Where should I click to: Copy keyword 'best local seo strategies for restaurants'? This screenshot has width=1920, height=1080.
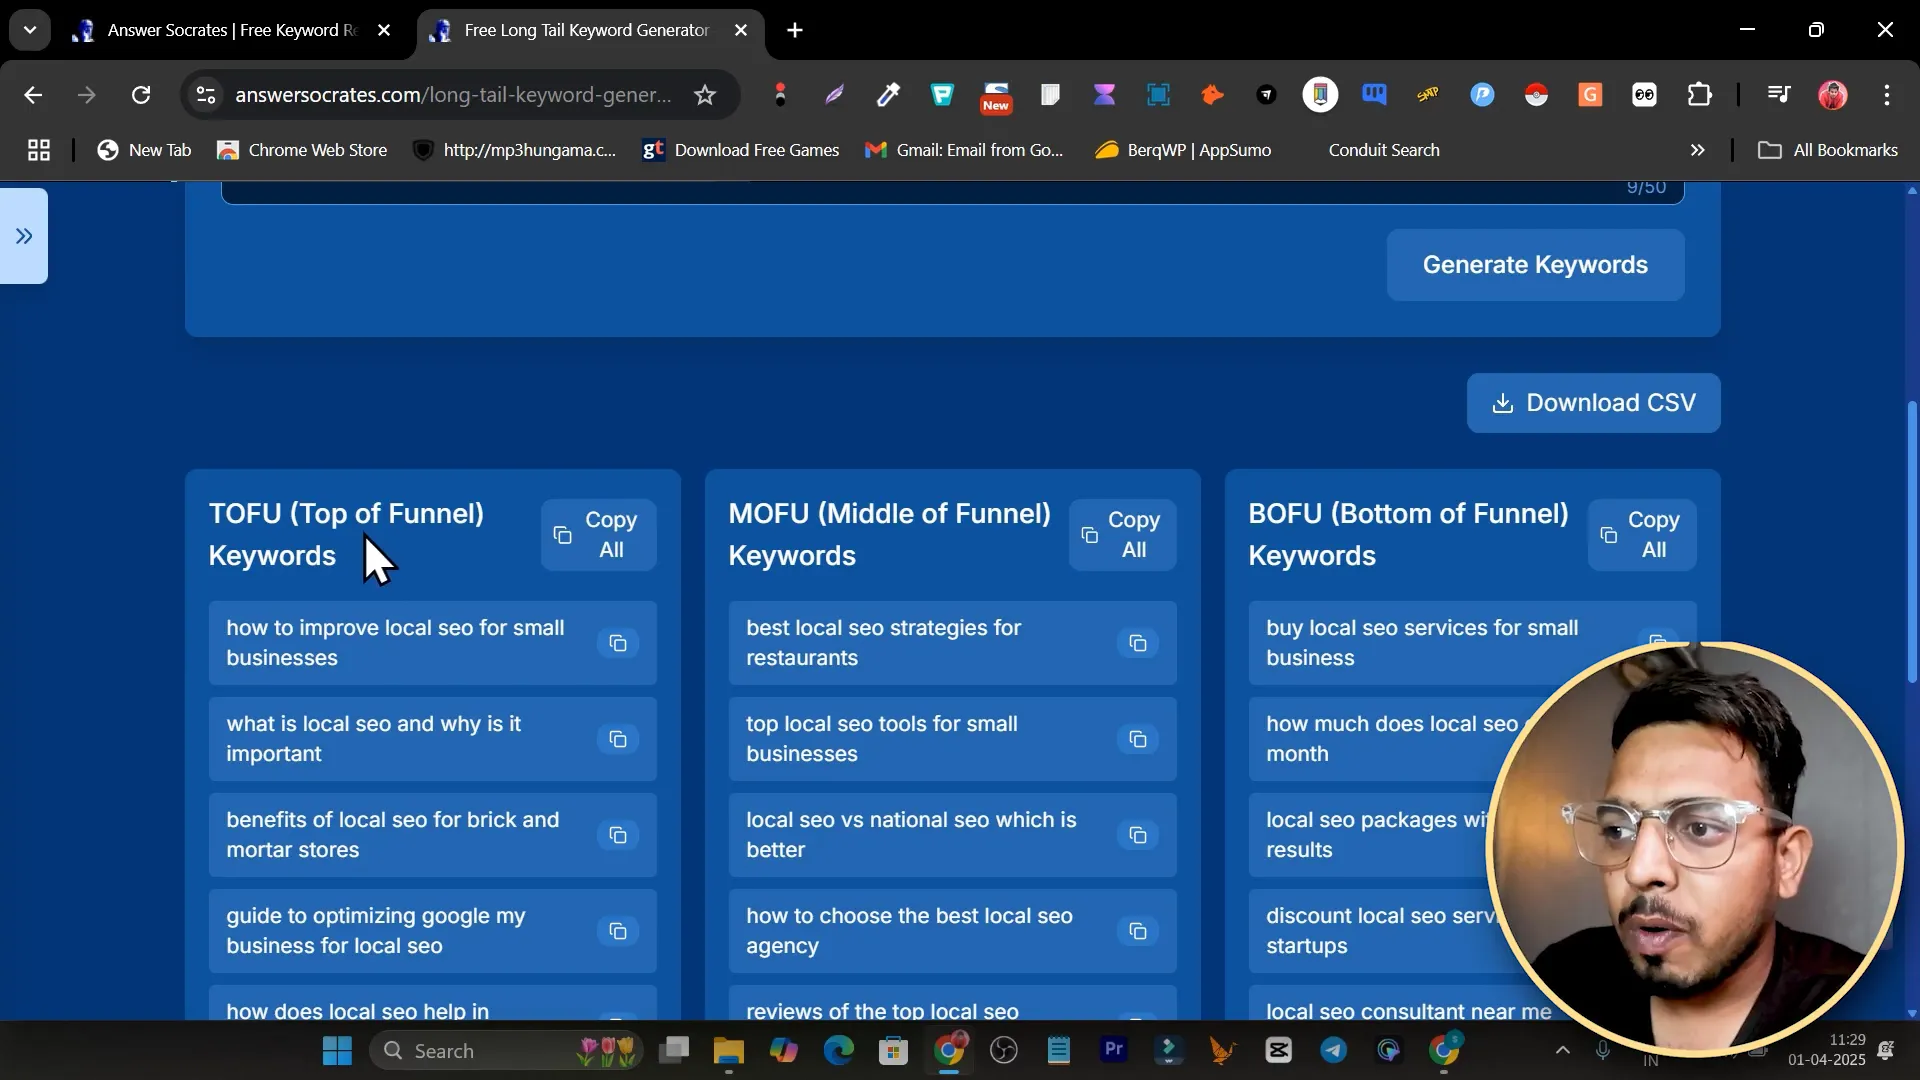(1138, 643)
